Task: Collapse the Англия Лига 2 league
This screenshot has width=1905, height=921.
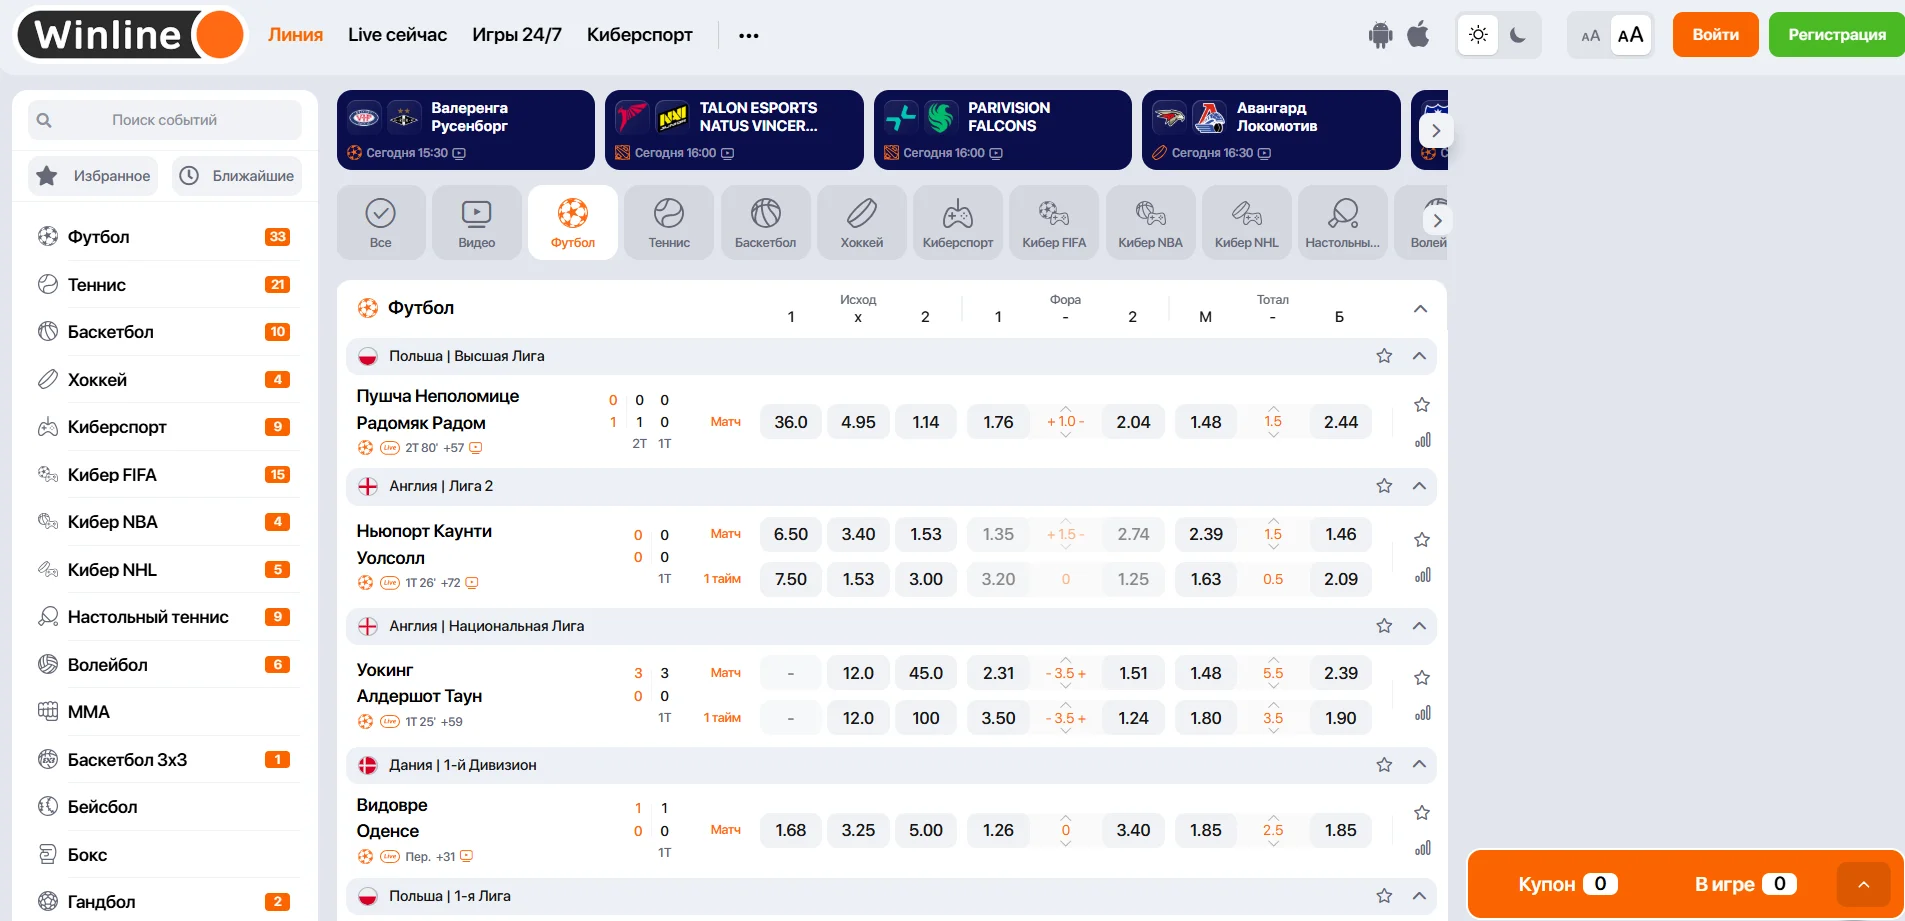Action: [1419, 486]
